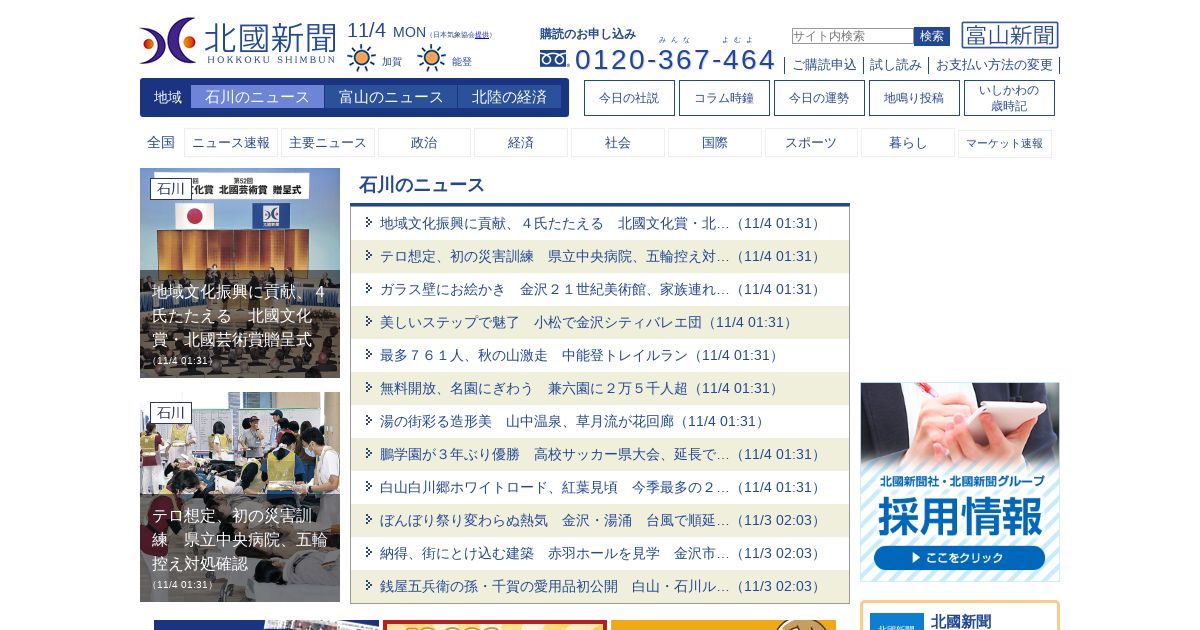Open the 北國文化賞 award ceremony photo article

click(240, 273)
